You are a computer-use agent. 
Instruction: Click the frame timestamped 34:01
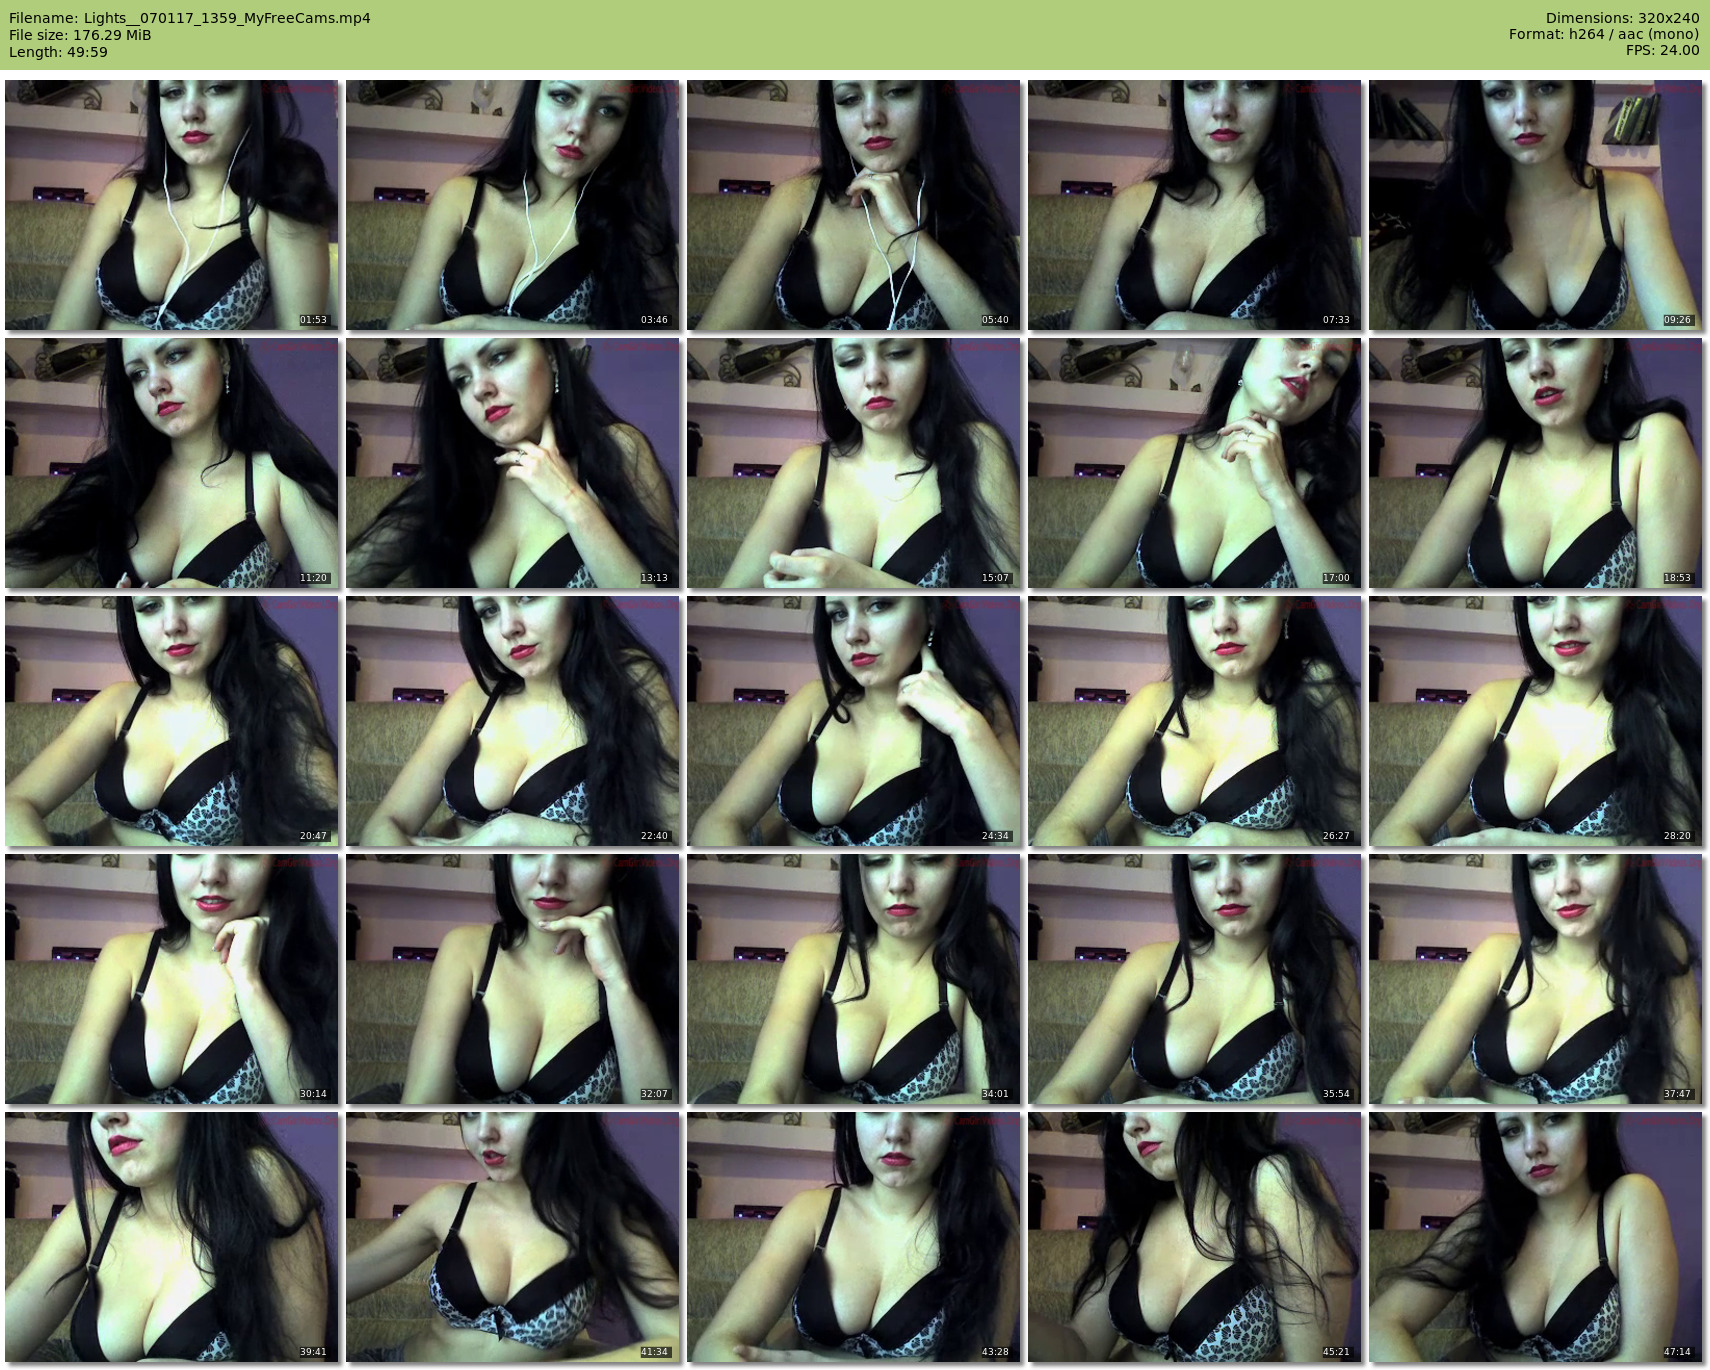[853, 979]
